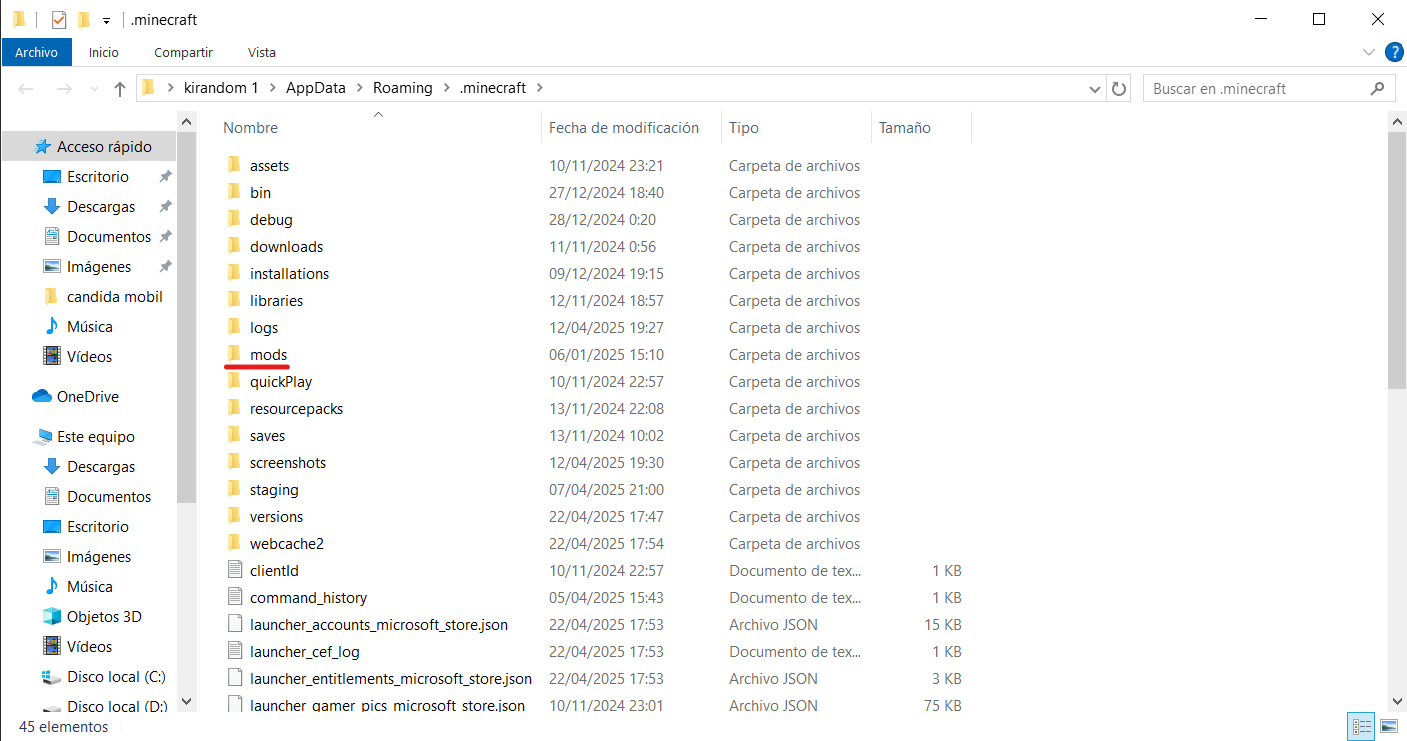Viewport: 1407px width, 741px height.
Task: Select the launcher_accounts_microsoft_store.json file
Action: 380,624
